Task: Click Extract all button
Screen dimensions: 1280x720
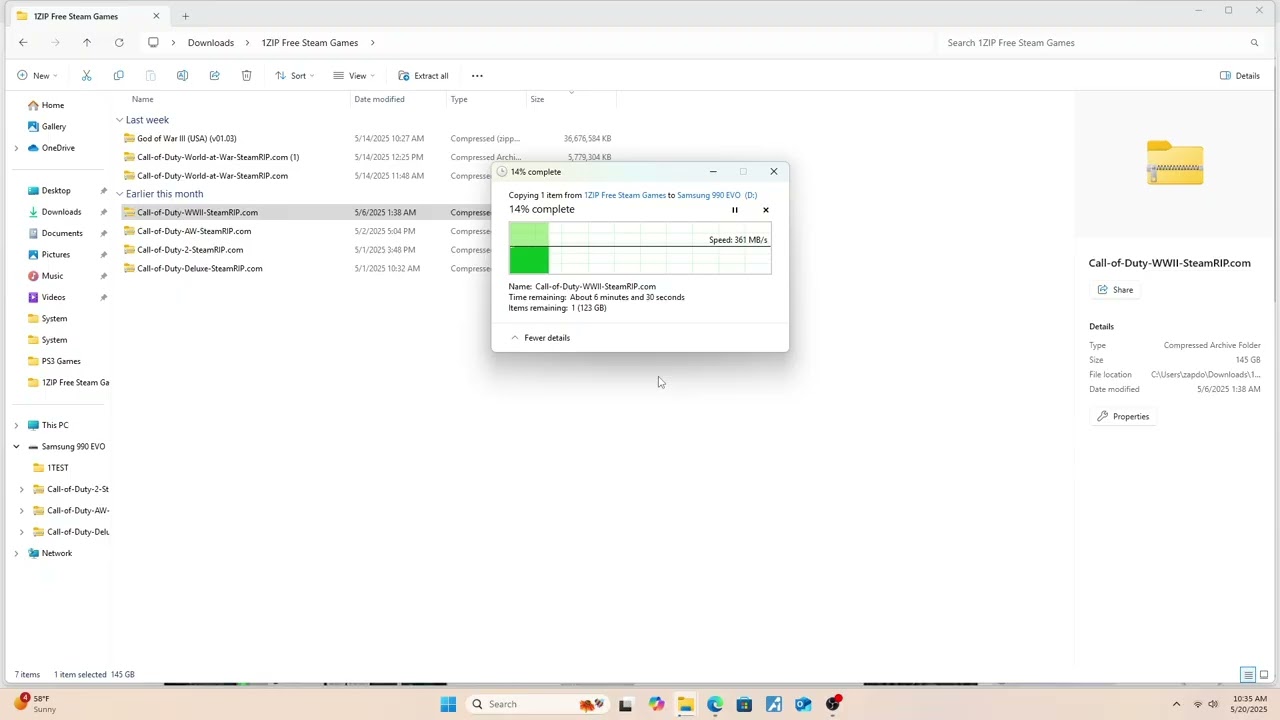Action: (x=423, y=76)
